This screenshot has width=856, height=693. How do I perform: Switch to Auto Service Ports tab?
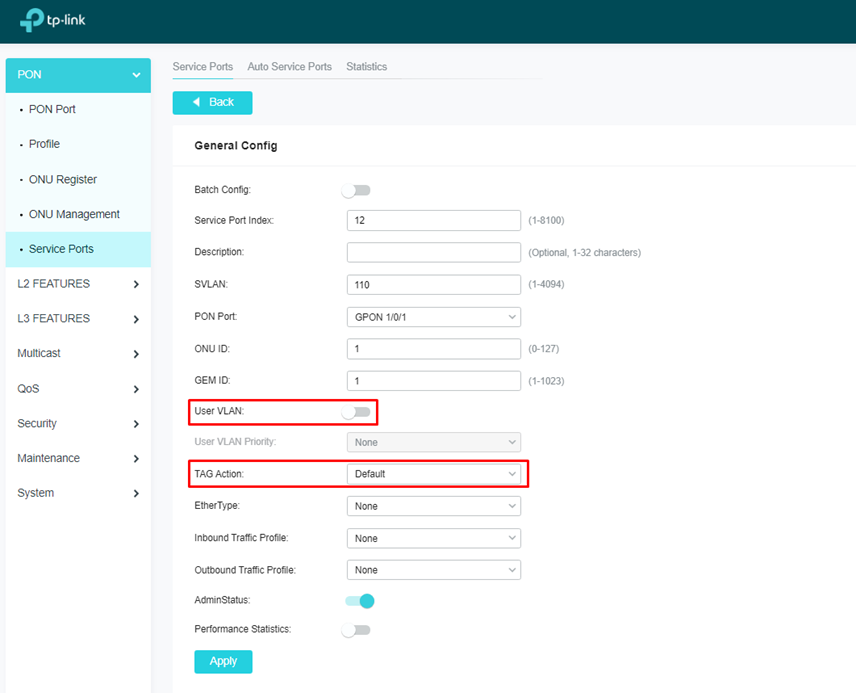[x=289, y=67]
